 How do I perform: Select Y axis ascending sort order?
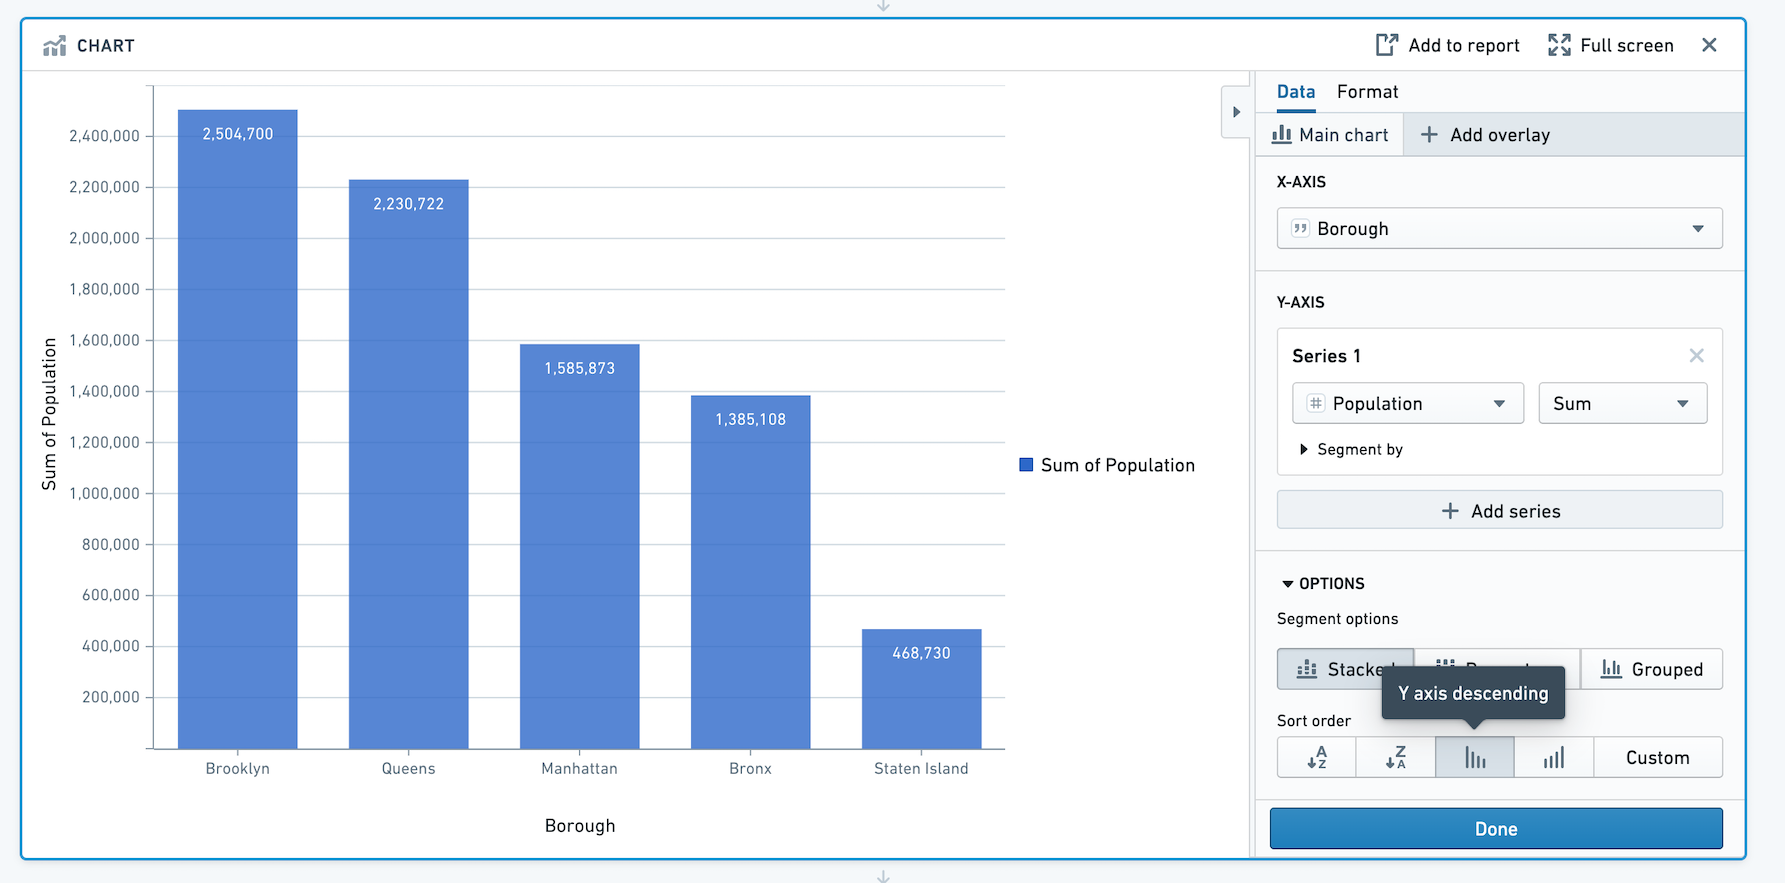coord(1554,758)
